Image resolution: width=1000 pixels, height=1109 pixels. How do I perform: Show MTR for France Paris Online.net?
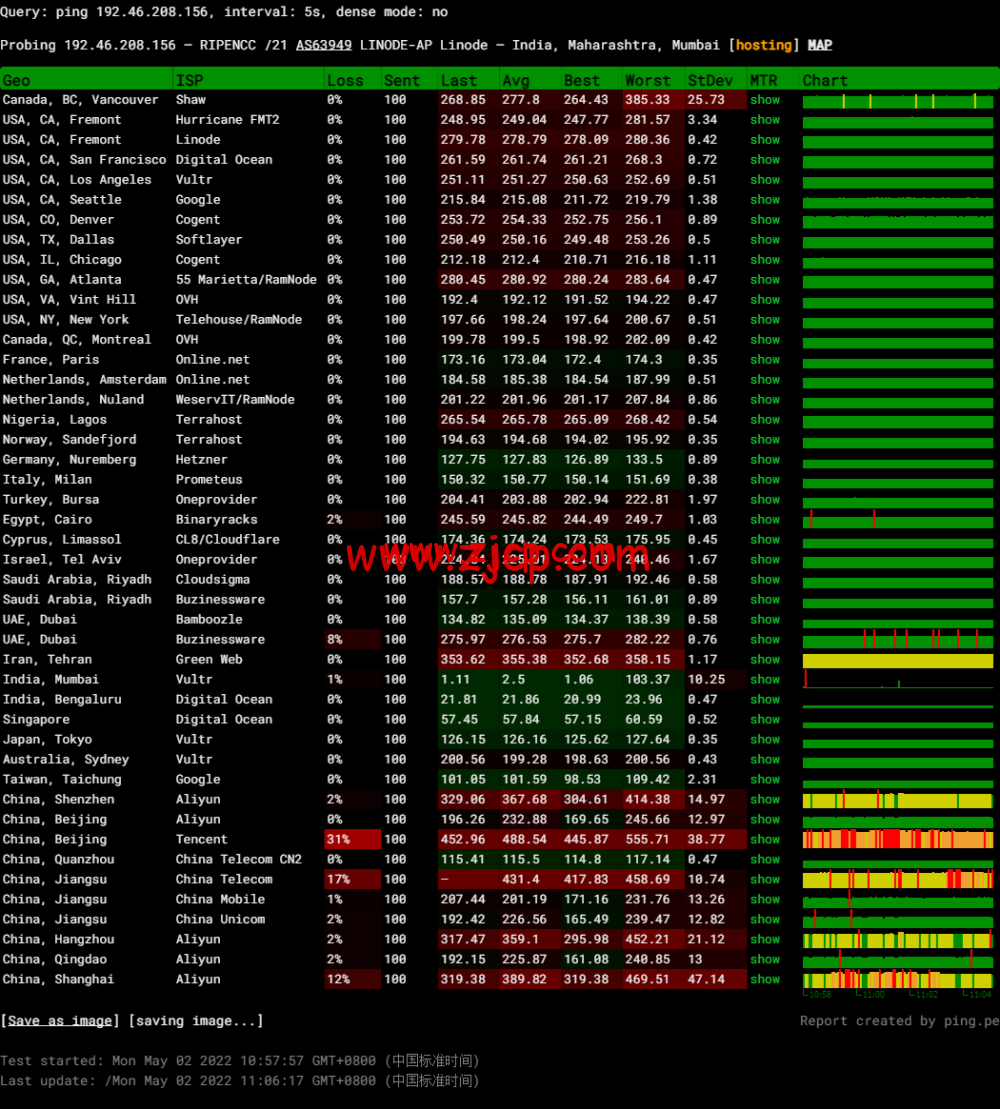pyautogui.click(x=765, y=359)
